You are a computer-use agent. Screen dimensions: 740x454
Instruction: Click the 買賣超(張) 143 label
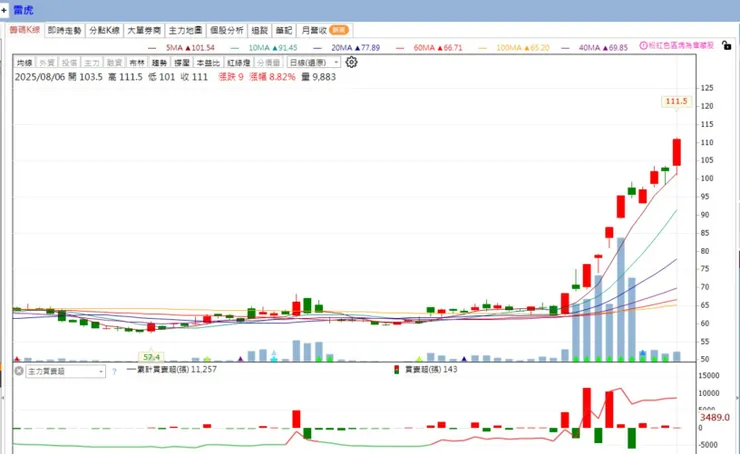pyautogui.click(x=431, y=370)
